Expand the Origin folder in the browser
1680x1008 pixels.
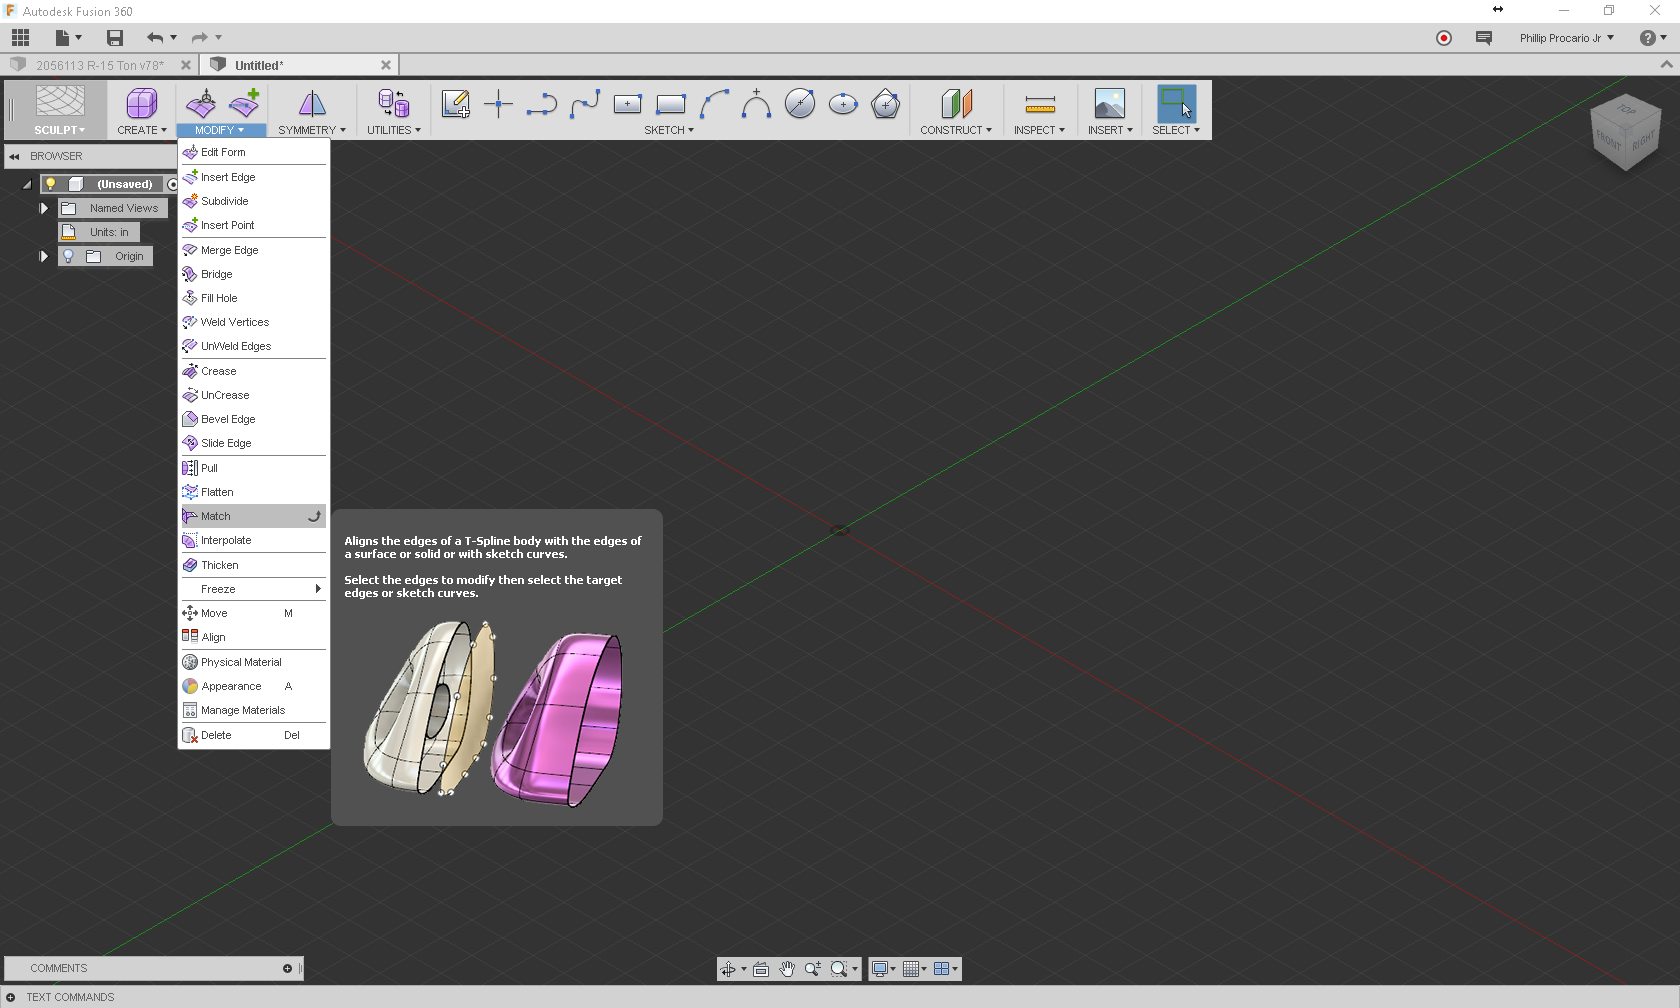point(43,256)
